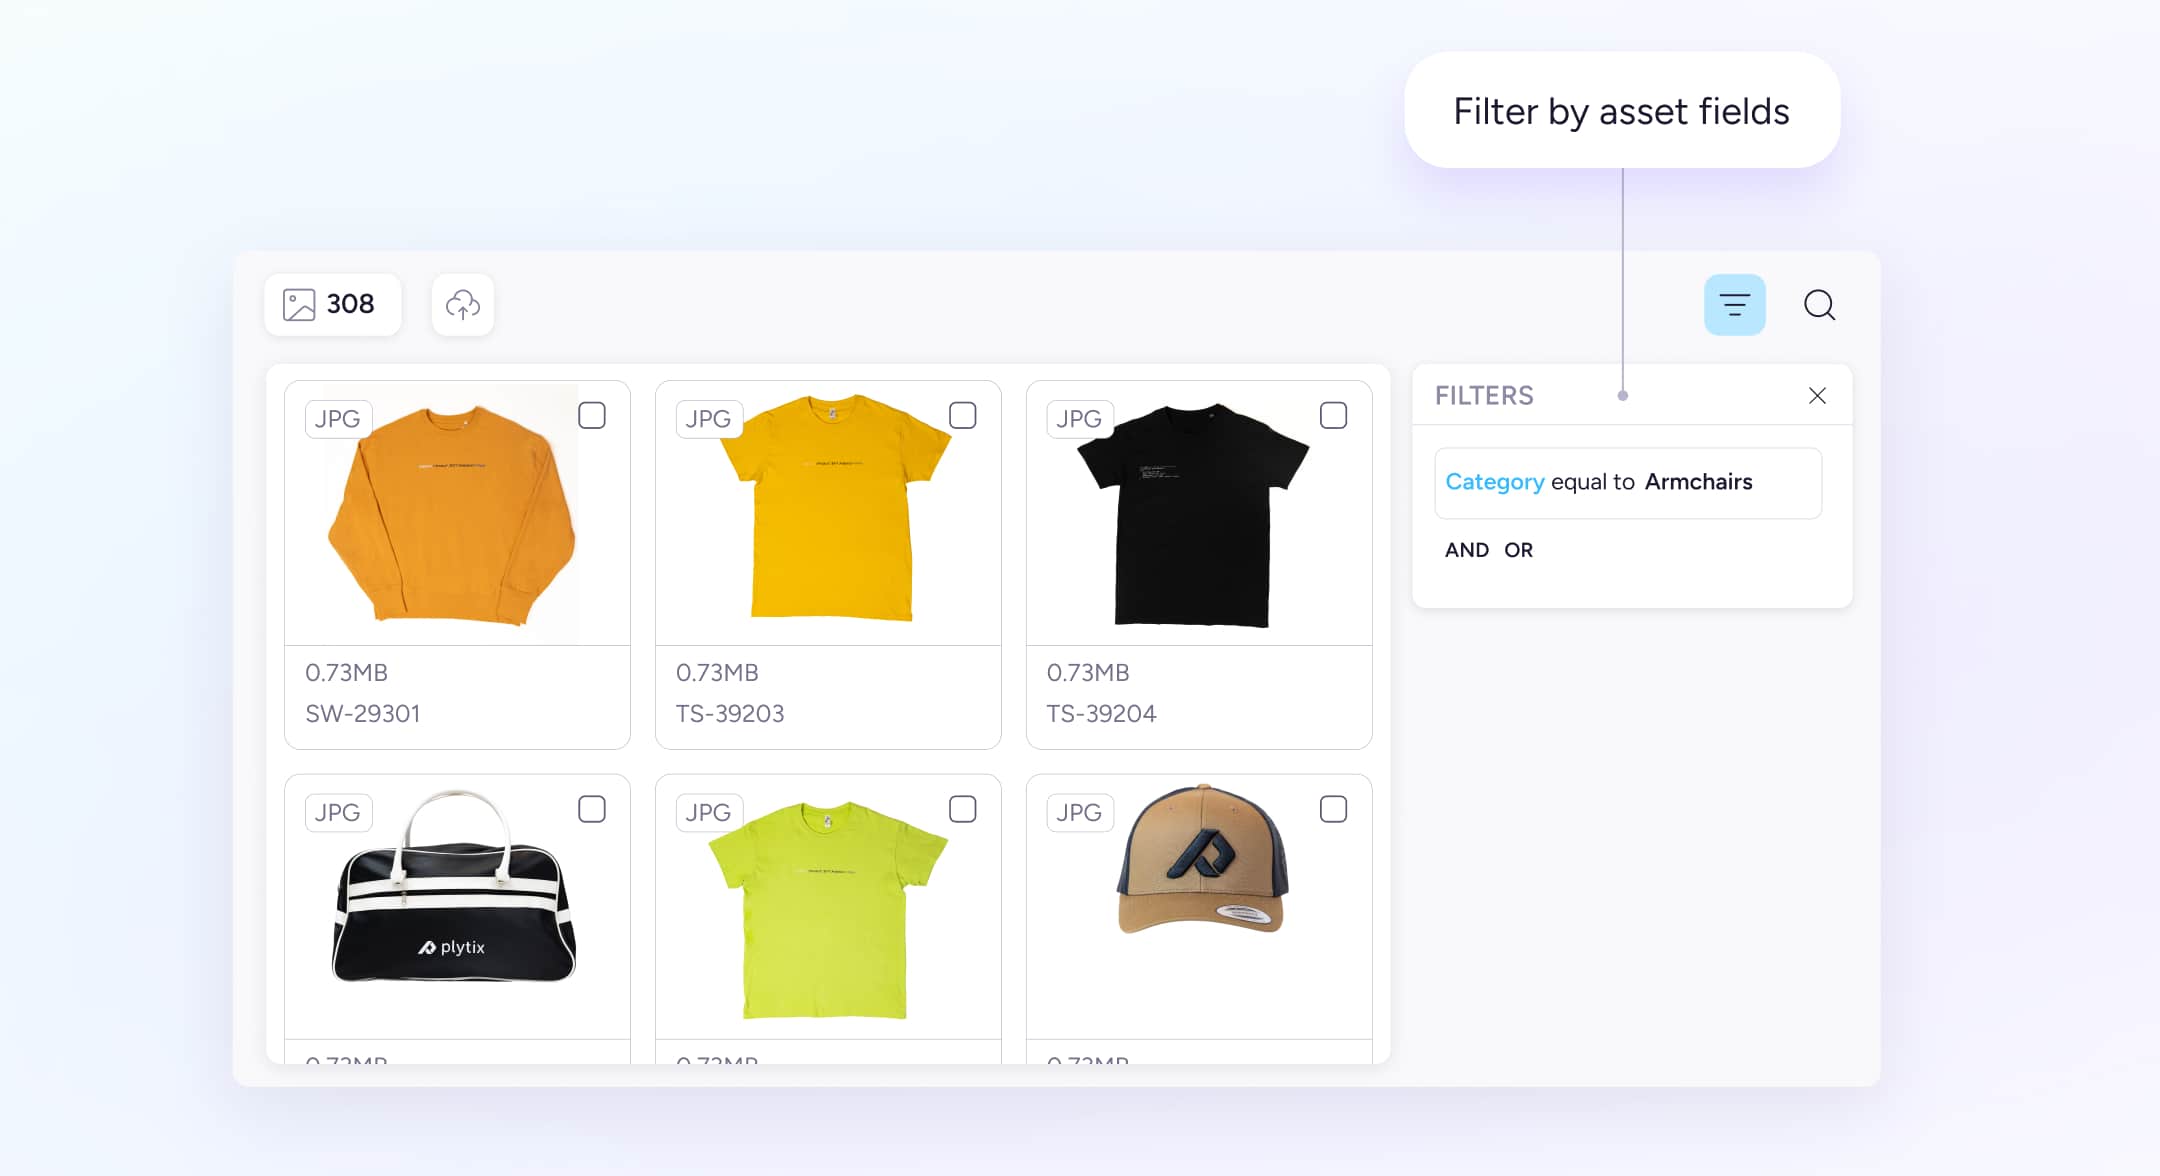The image size is (2160, 1176).
Task: Close the Filters panel
Action: click(x=1817, y=396)
